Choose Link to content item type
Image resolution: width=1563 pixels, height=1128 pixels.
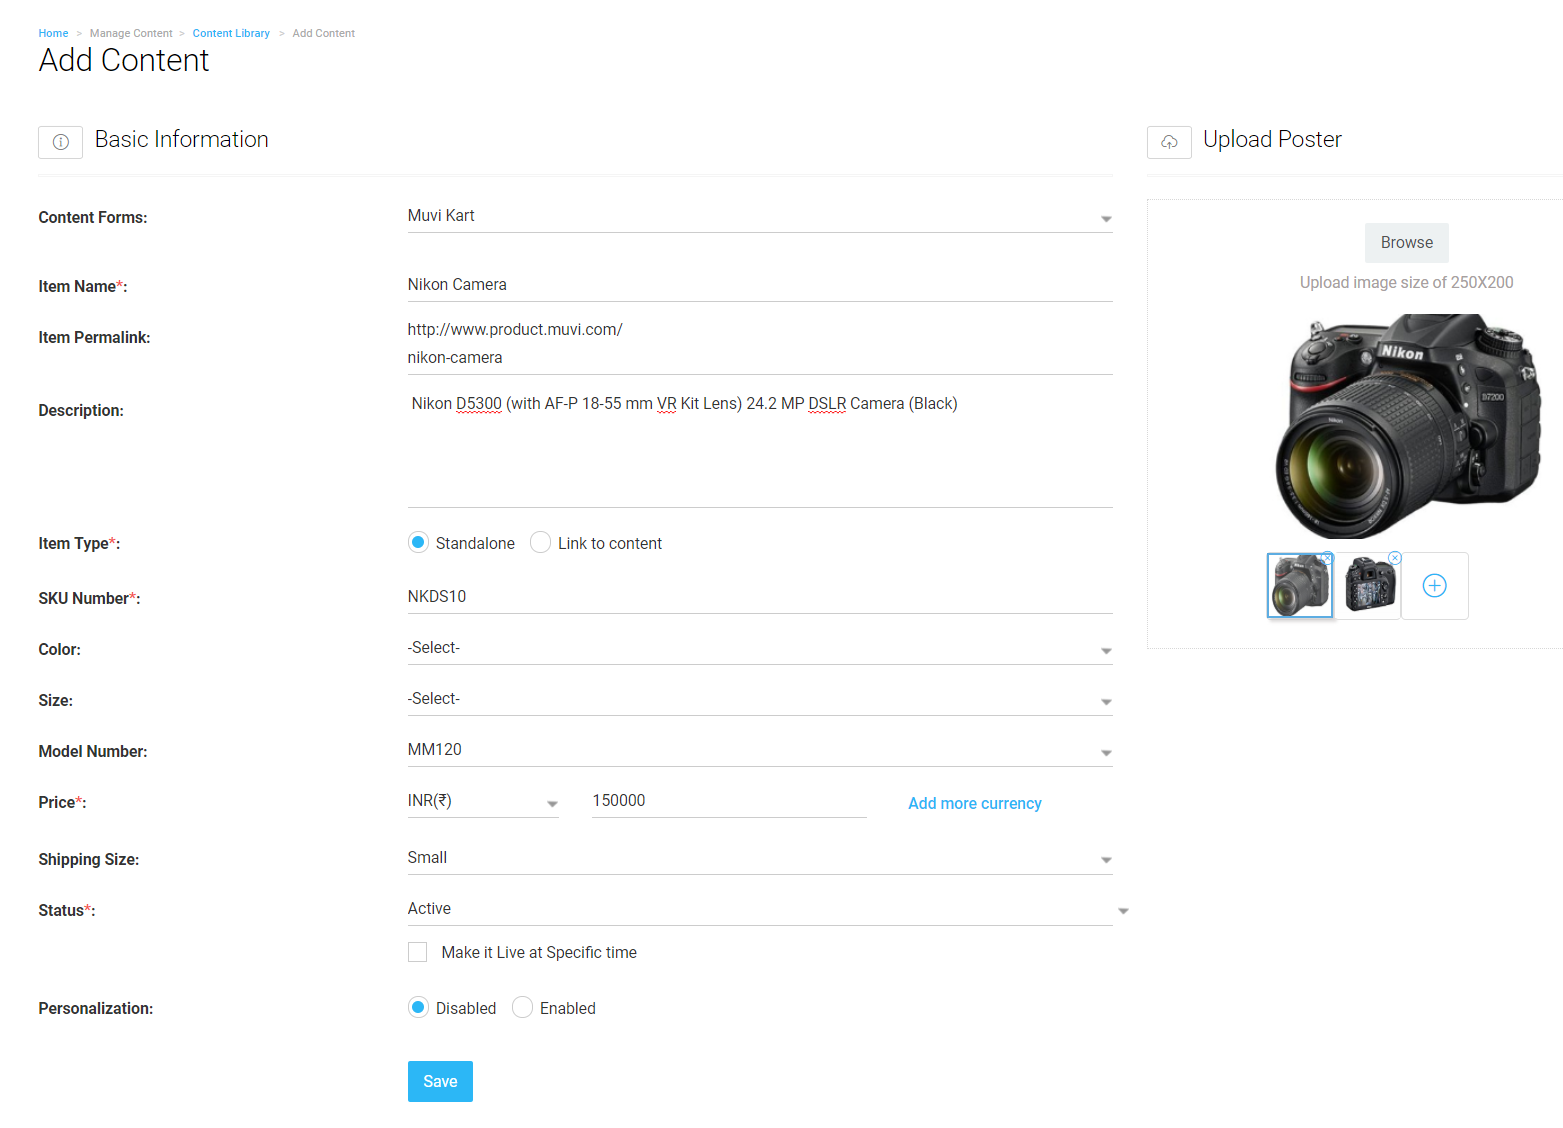[x=541, y=543]
